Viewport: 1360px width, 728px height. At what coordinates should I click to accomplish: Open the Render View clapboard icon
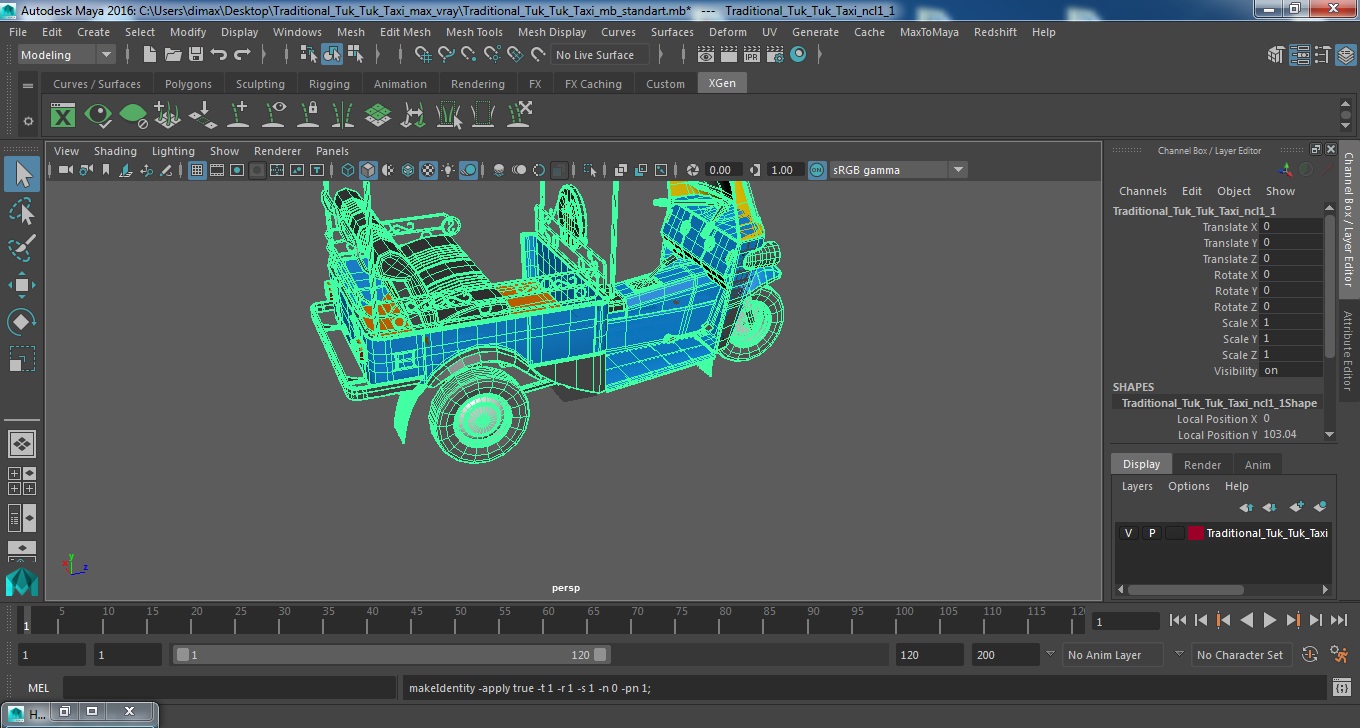706,55
